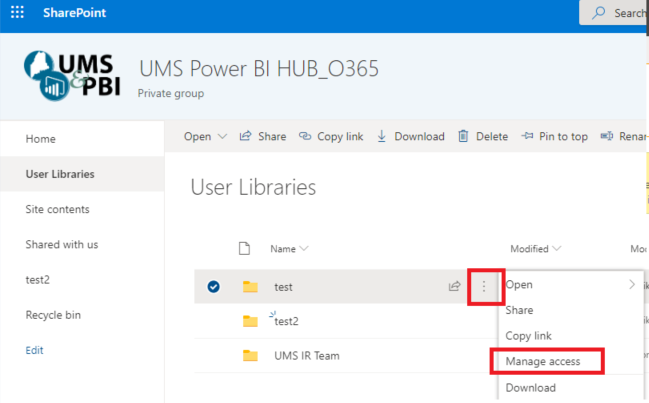Choose Download in the context menu
Viewport: 649px width, 403px height.
pos(531,388)
